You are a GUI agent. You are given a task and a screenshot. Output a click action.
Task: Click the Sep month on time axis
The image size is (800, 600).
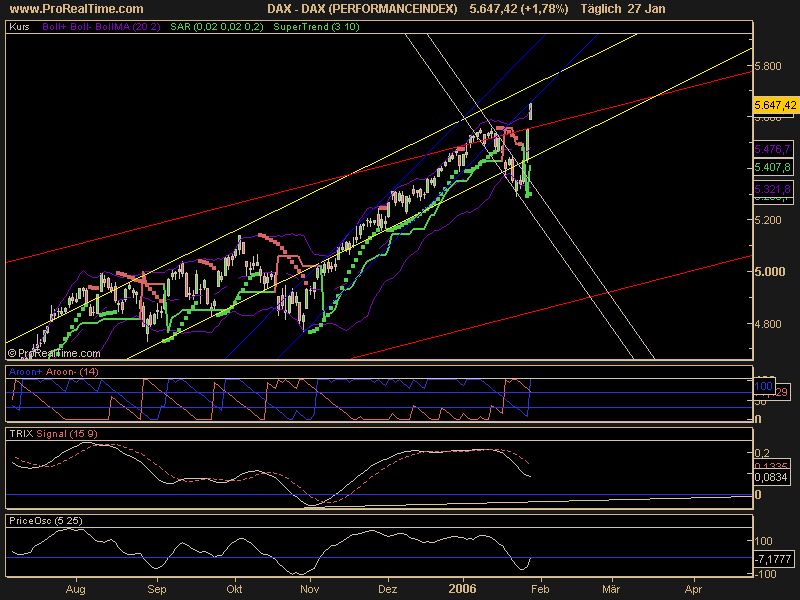(157, 589)
